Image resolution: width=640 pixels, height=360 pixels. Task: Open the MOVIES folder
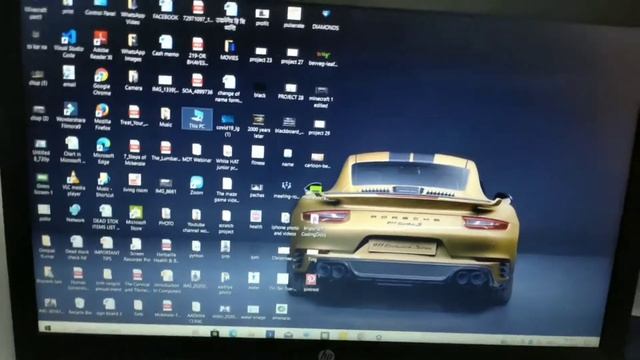pyautogui.click(x=229, y=50)
